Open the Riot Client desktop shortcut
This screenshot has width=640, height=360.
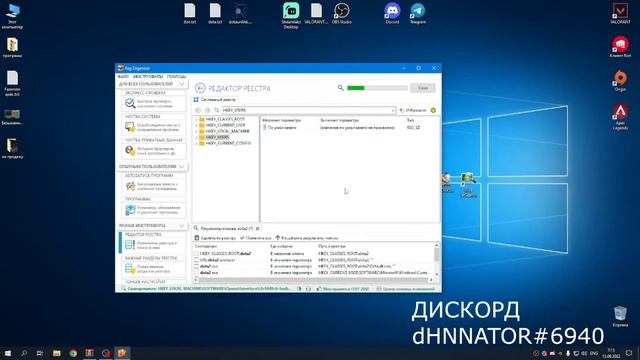[620, 47]
